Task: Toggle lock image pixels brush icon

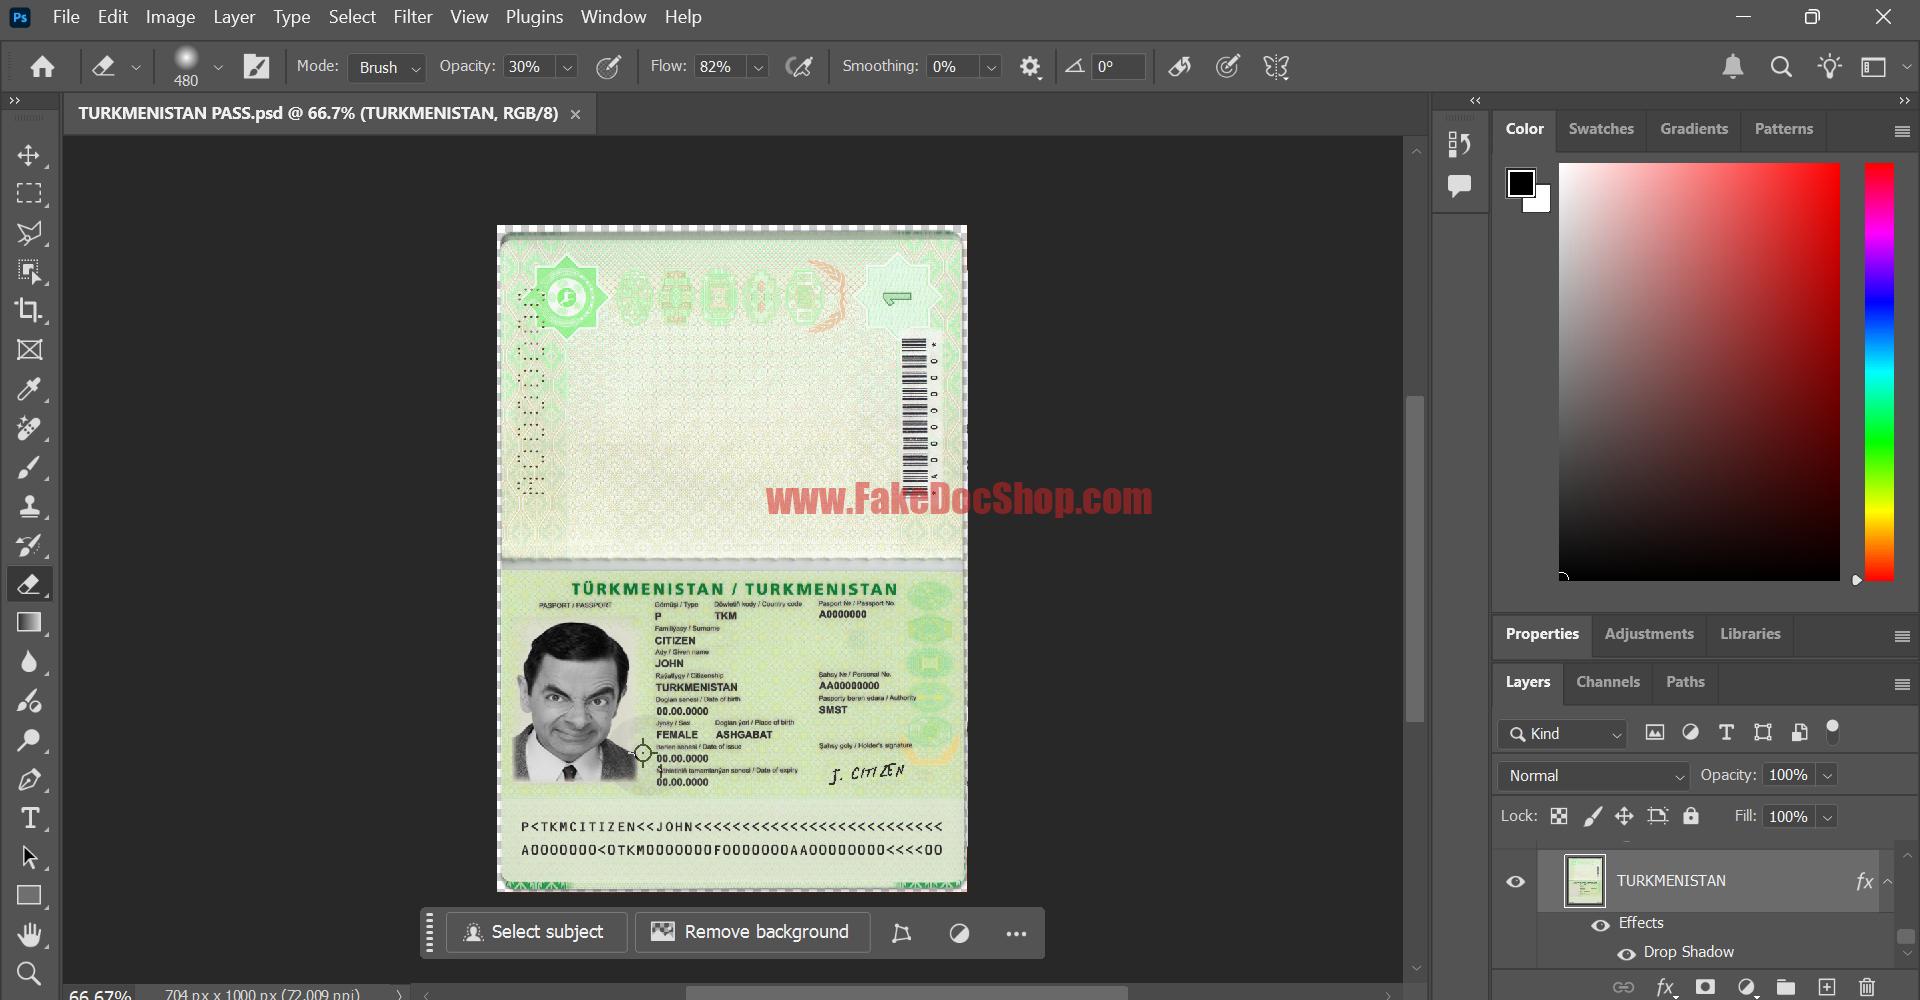Action: point(1593,817)
